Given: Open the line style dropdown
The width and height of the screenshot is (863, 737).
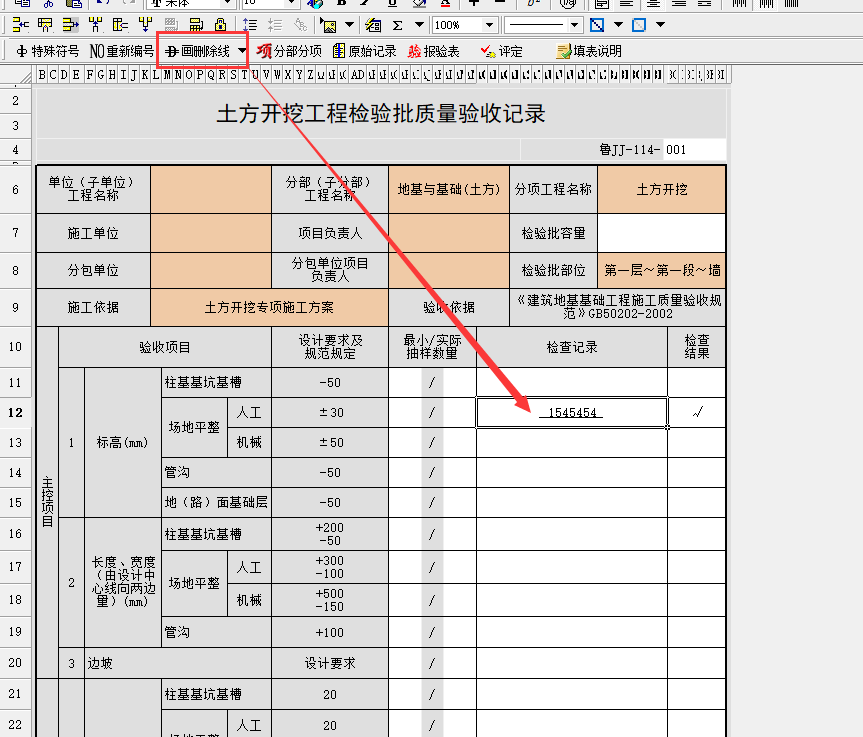Looking at the screenshot, I should [573, 25].
